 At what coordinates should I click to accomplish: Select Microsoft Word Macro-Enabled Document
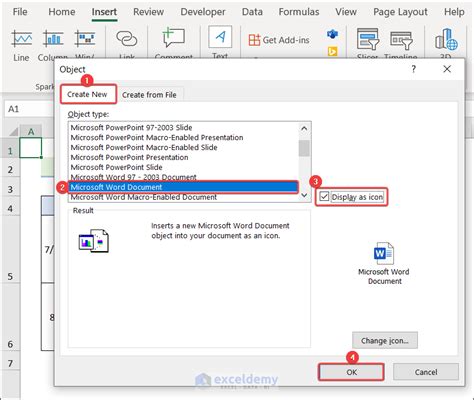(184, 197)
